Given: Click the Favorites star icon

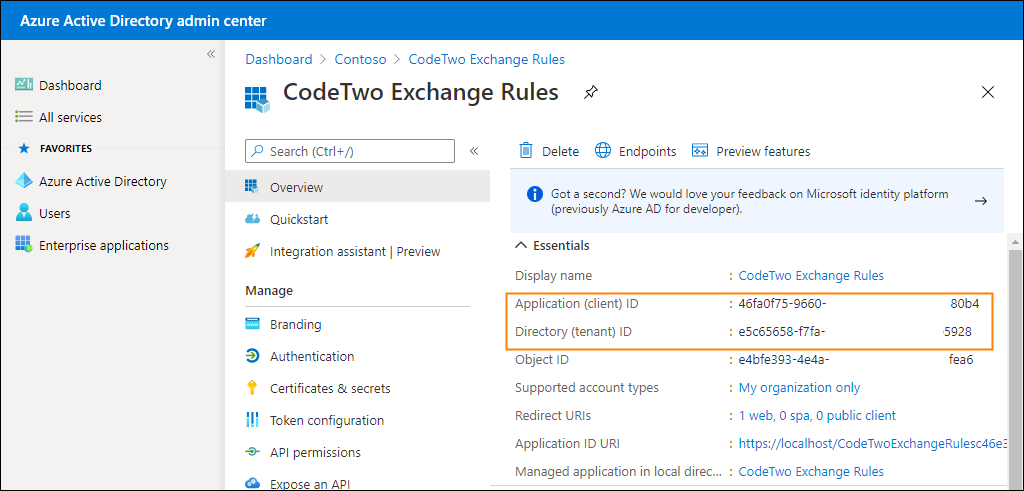Looking at the screenshot, I should (x=24, y=149).
